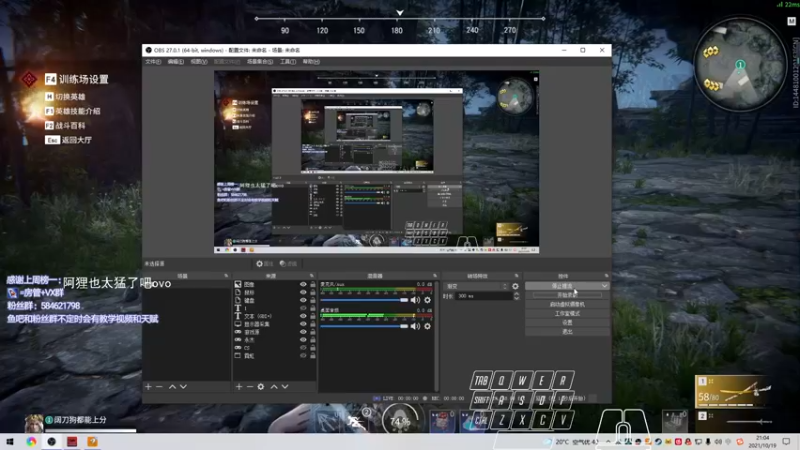Image resolution: width=800 pixels, height=450 pixels.
Task: Pop out the scene transitions dock panel
Action: tap(516, 276)
